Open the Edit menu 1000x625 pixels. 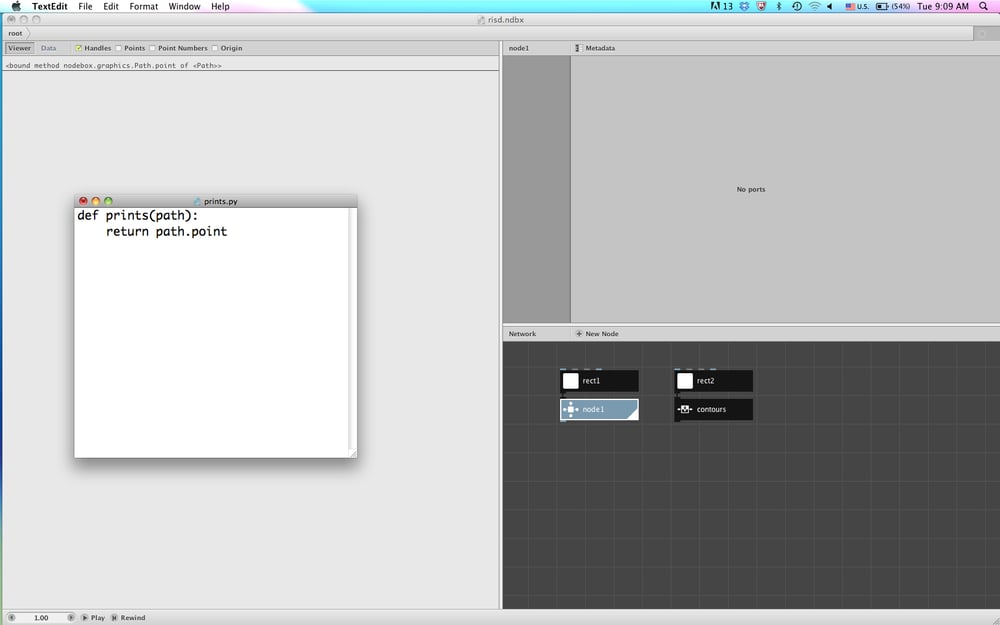click(111, 6)
